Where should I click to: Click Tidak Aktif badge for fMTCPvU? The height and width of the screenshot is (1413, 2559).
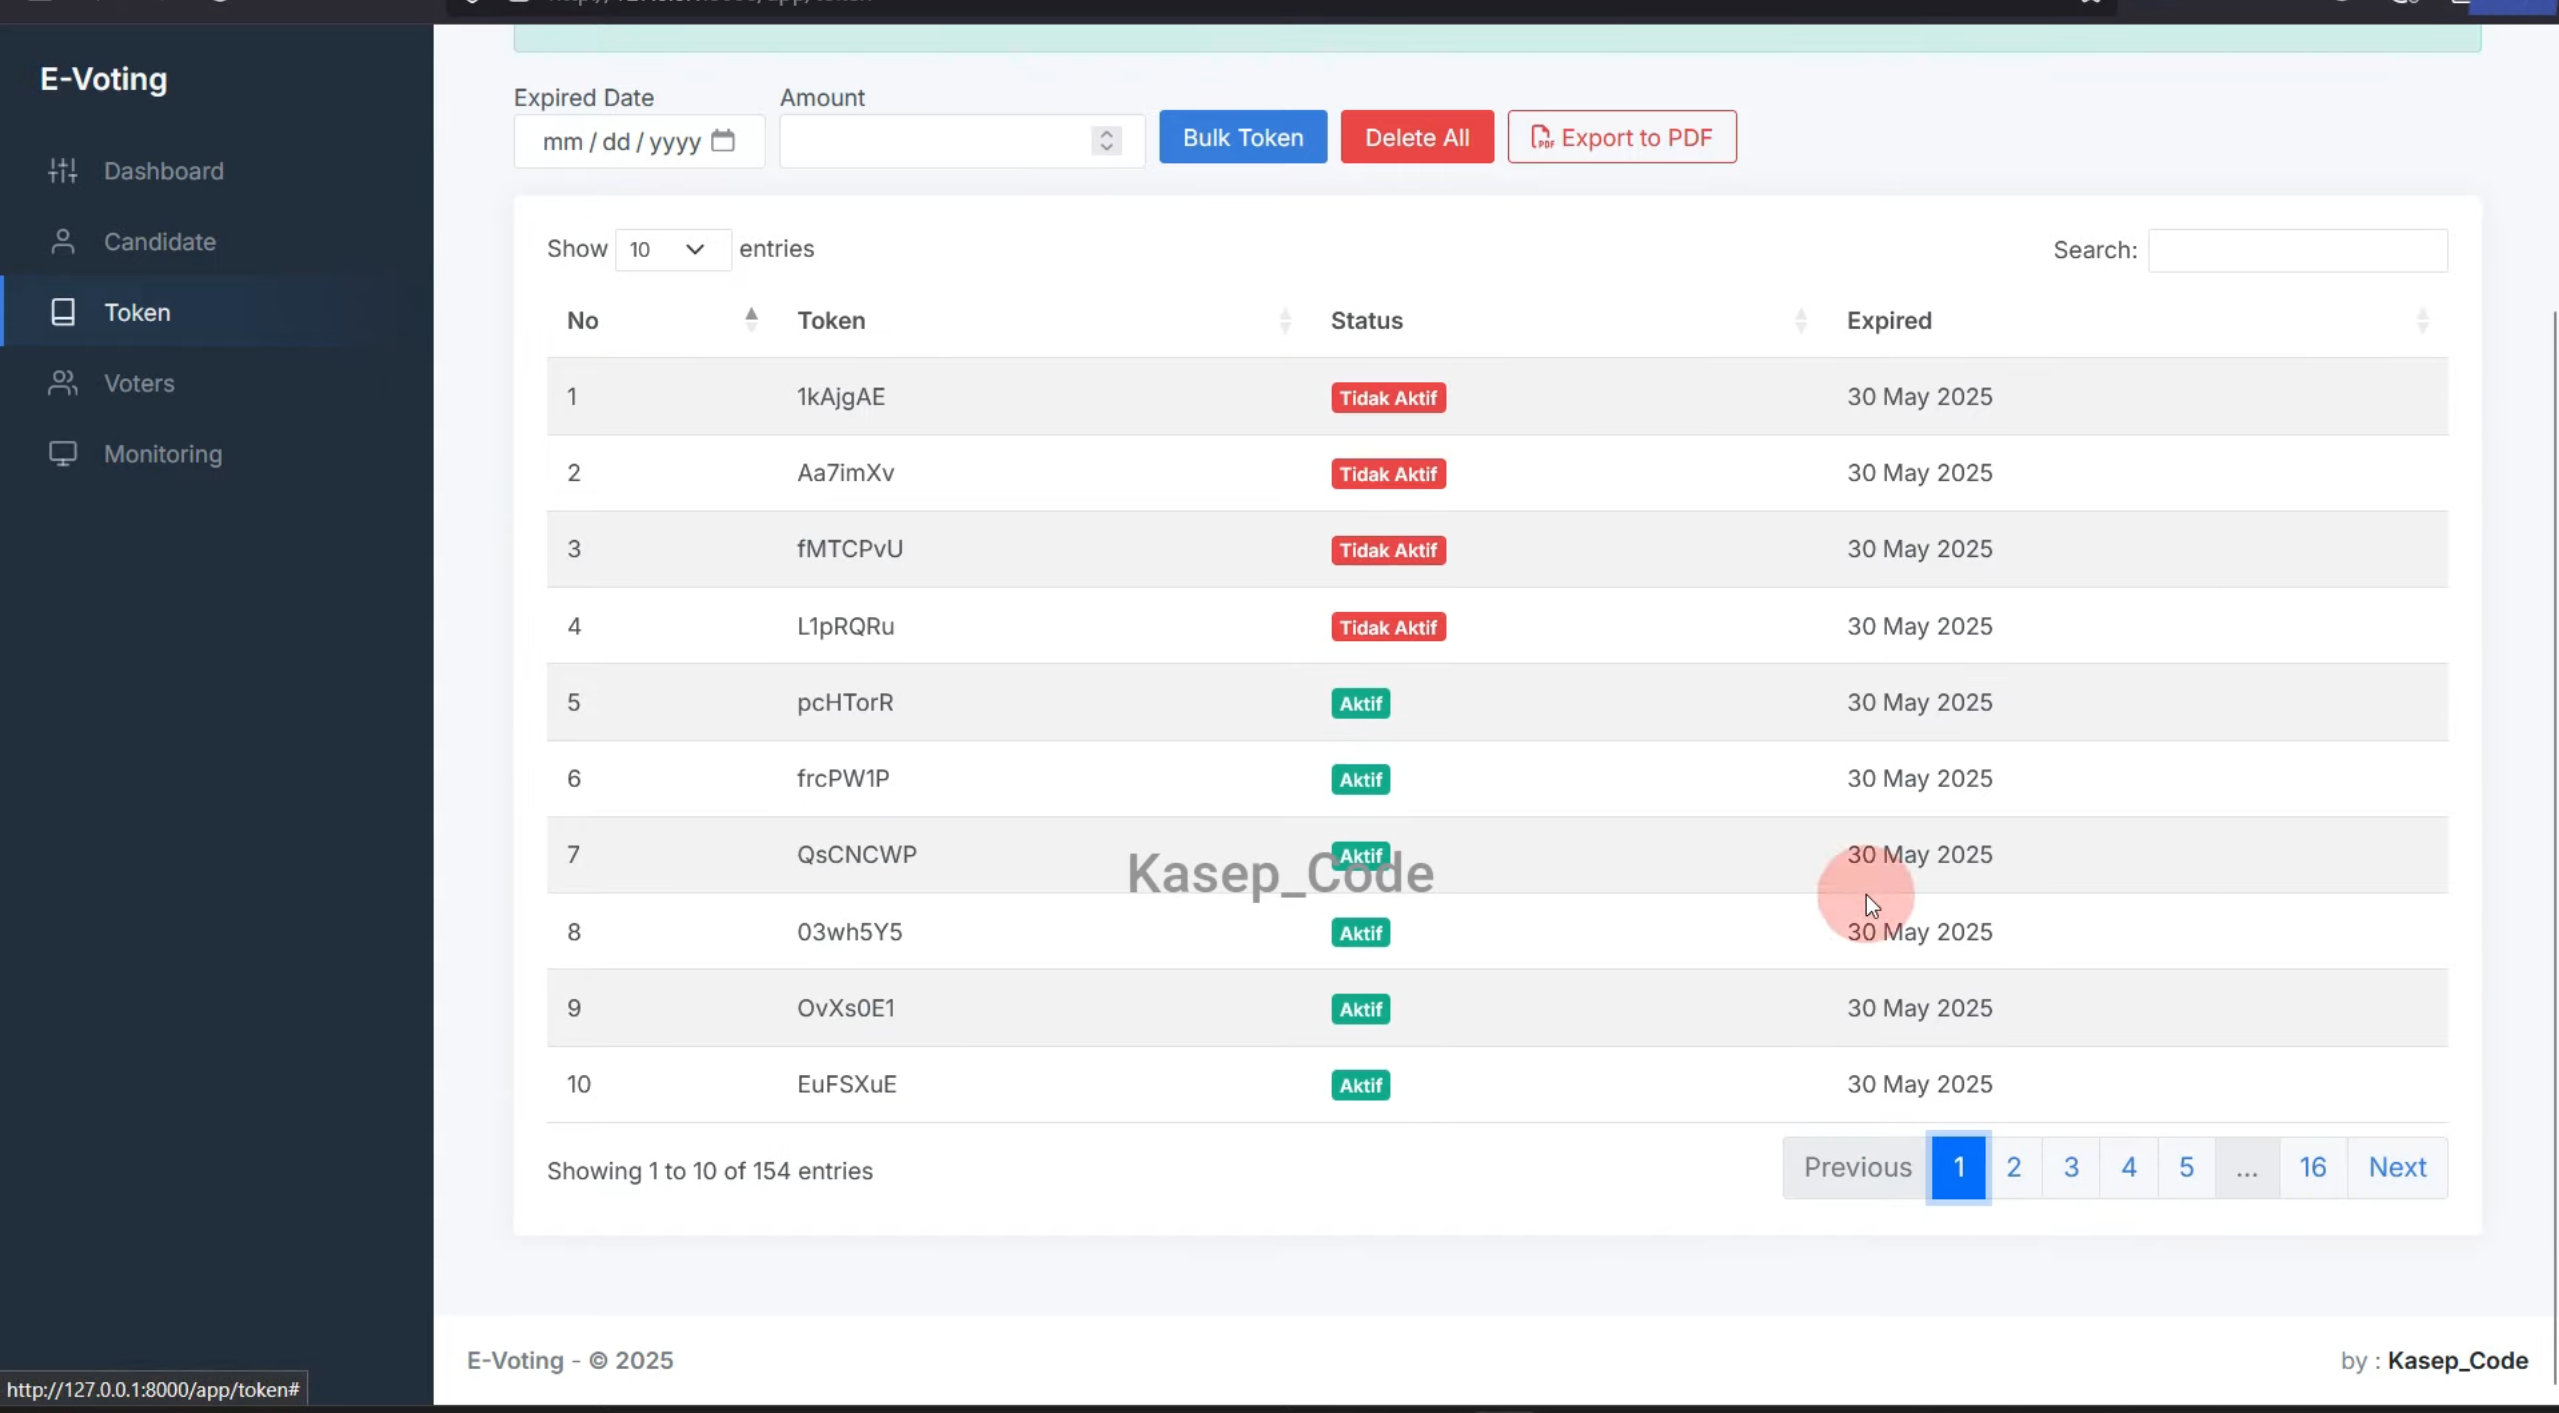point(1388,550)
